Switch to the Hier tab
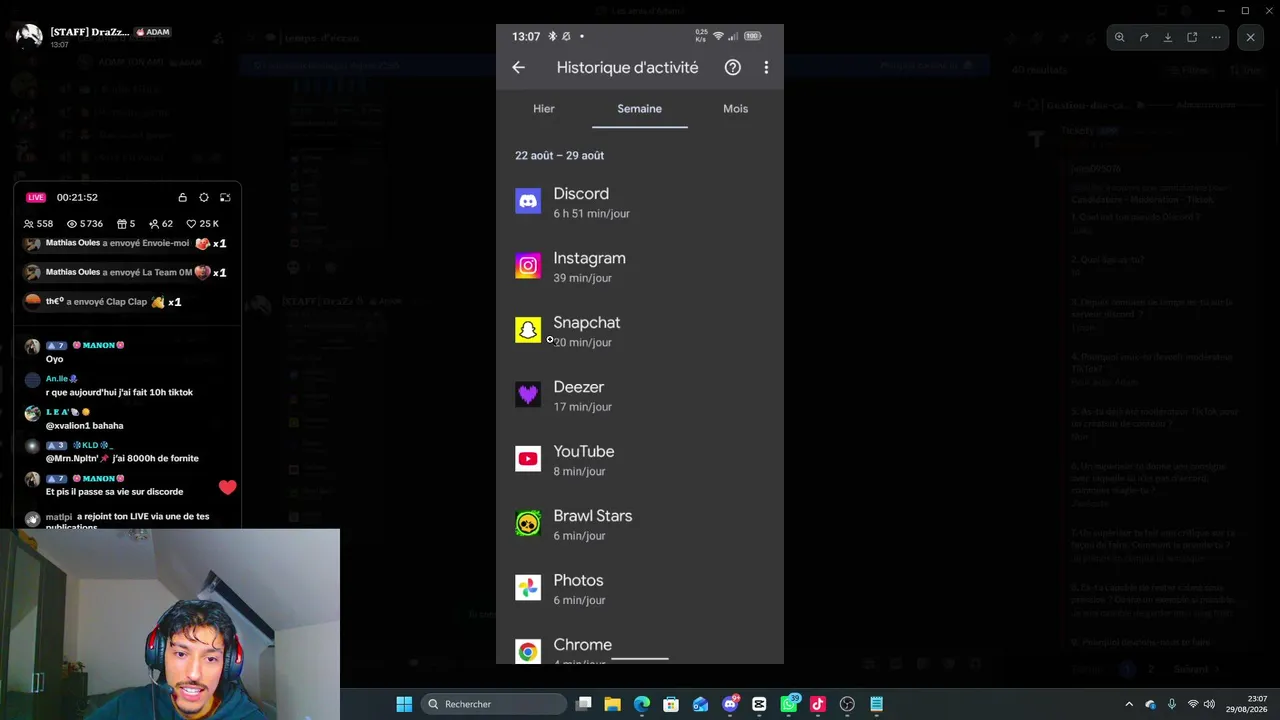 pos(544,108)
